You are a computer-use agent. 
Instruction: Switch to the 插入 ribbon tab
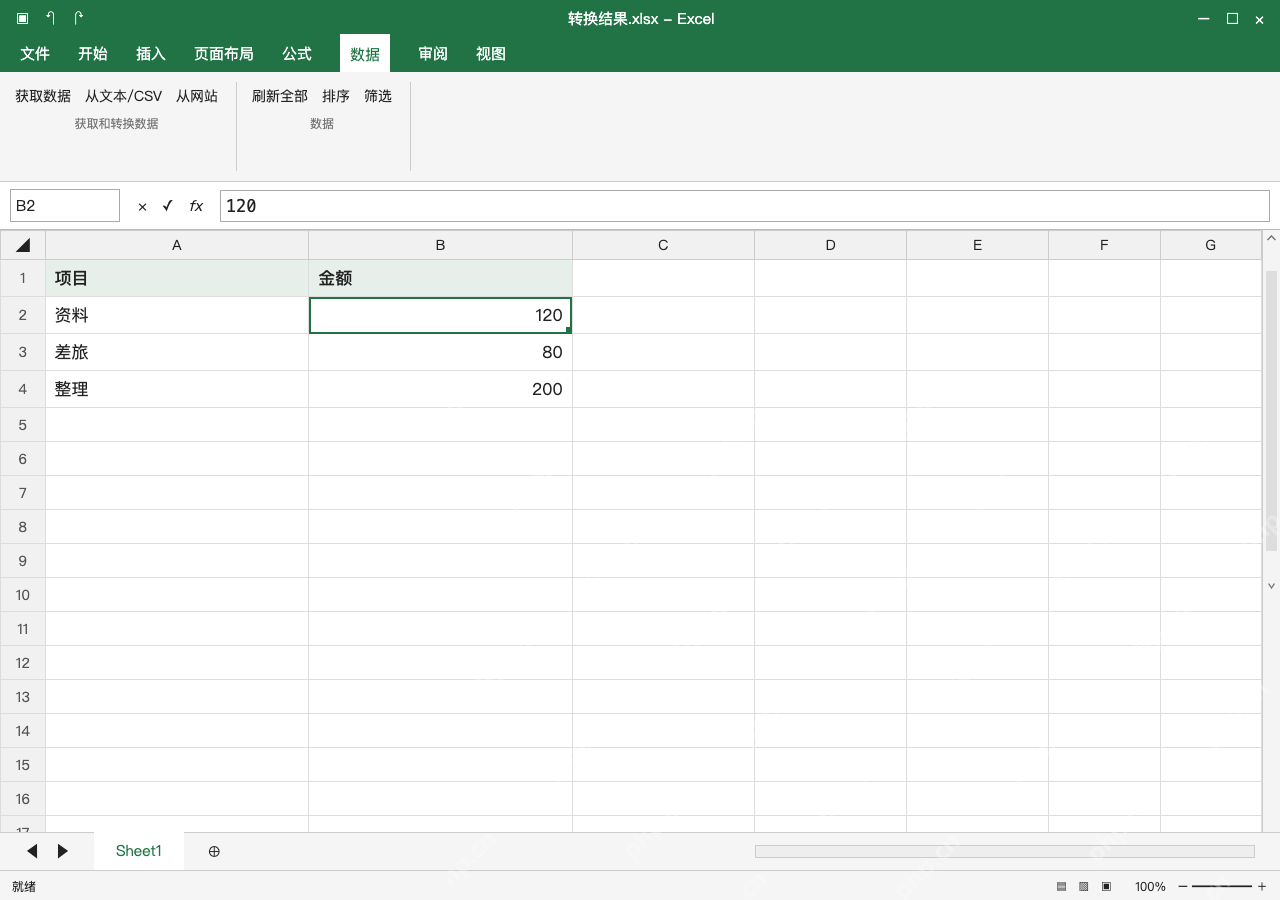click(x=151, y=54)
